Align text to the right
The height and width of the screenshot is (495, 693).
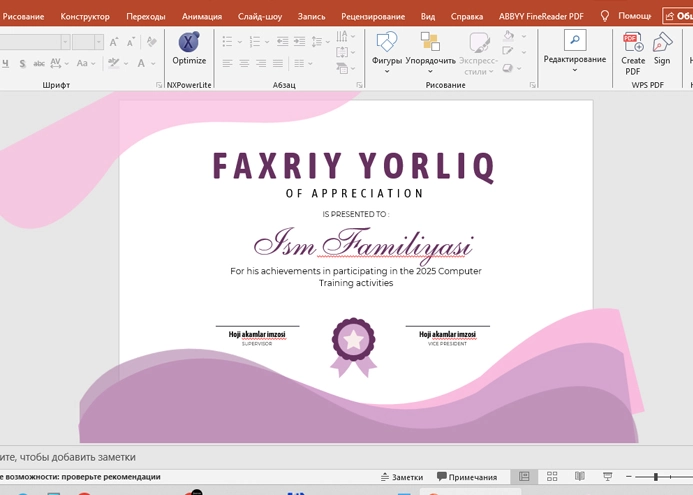click(x=261, y=64)
